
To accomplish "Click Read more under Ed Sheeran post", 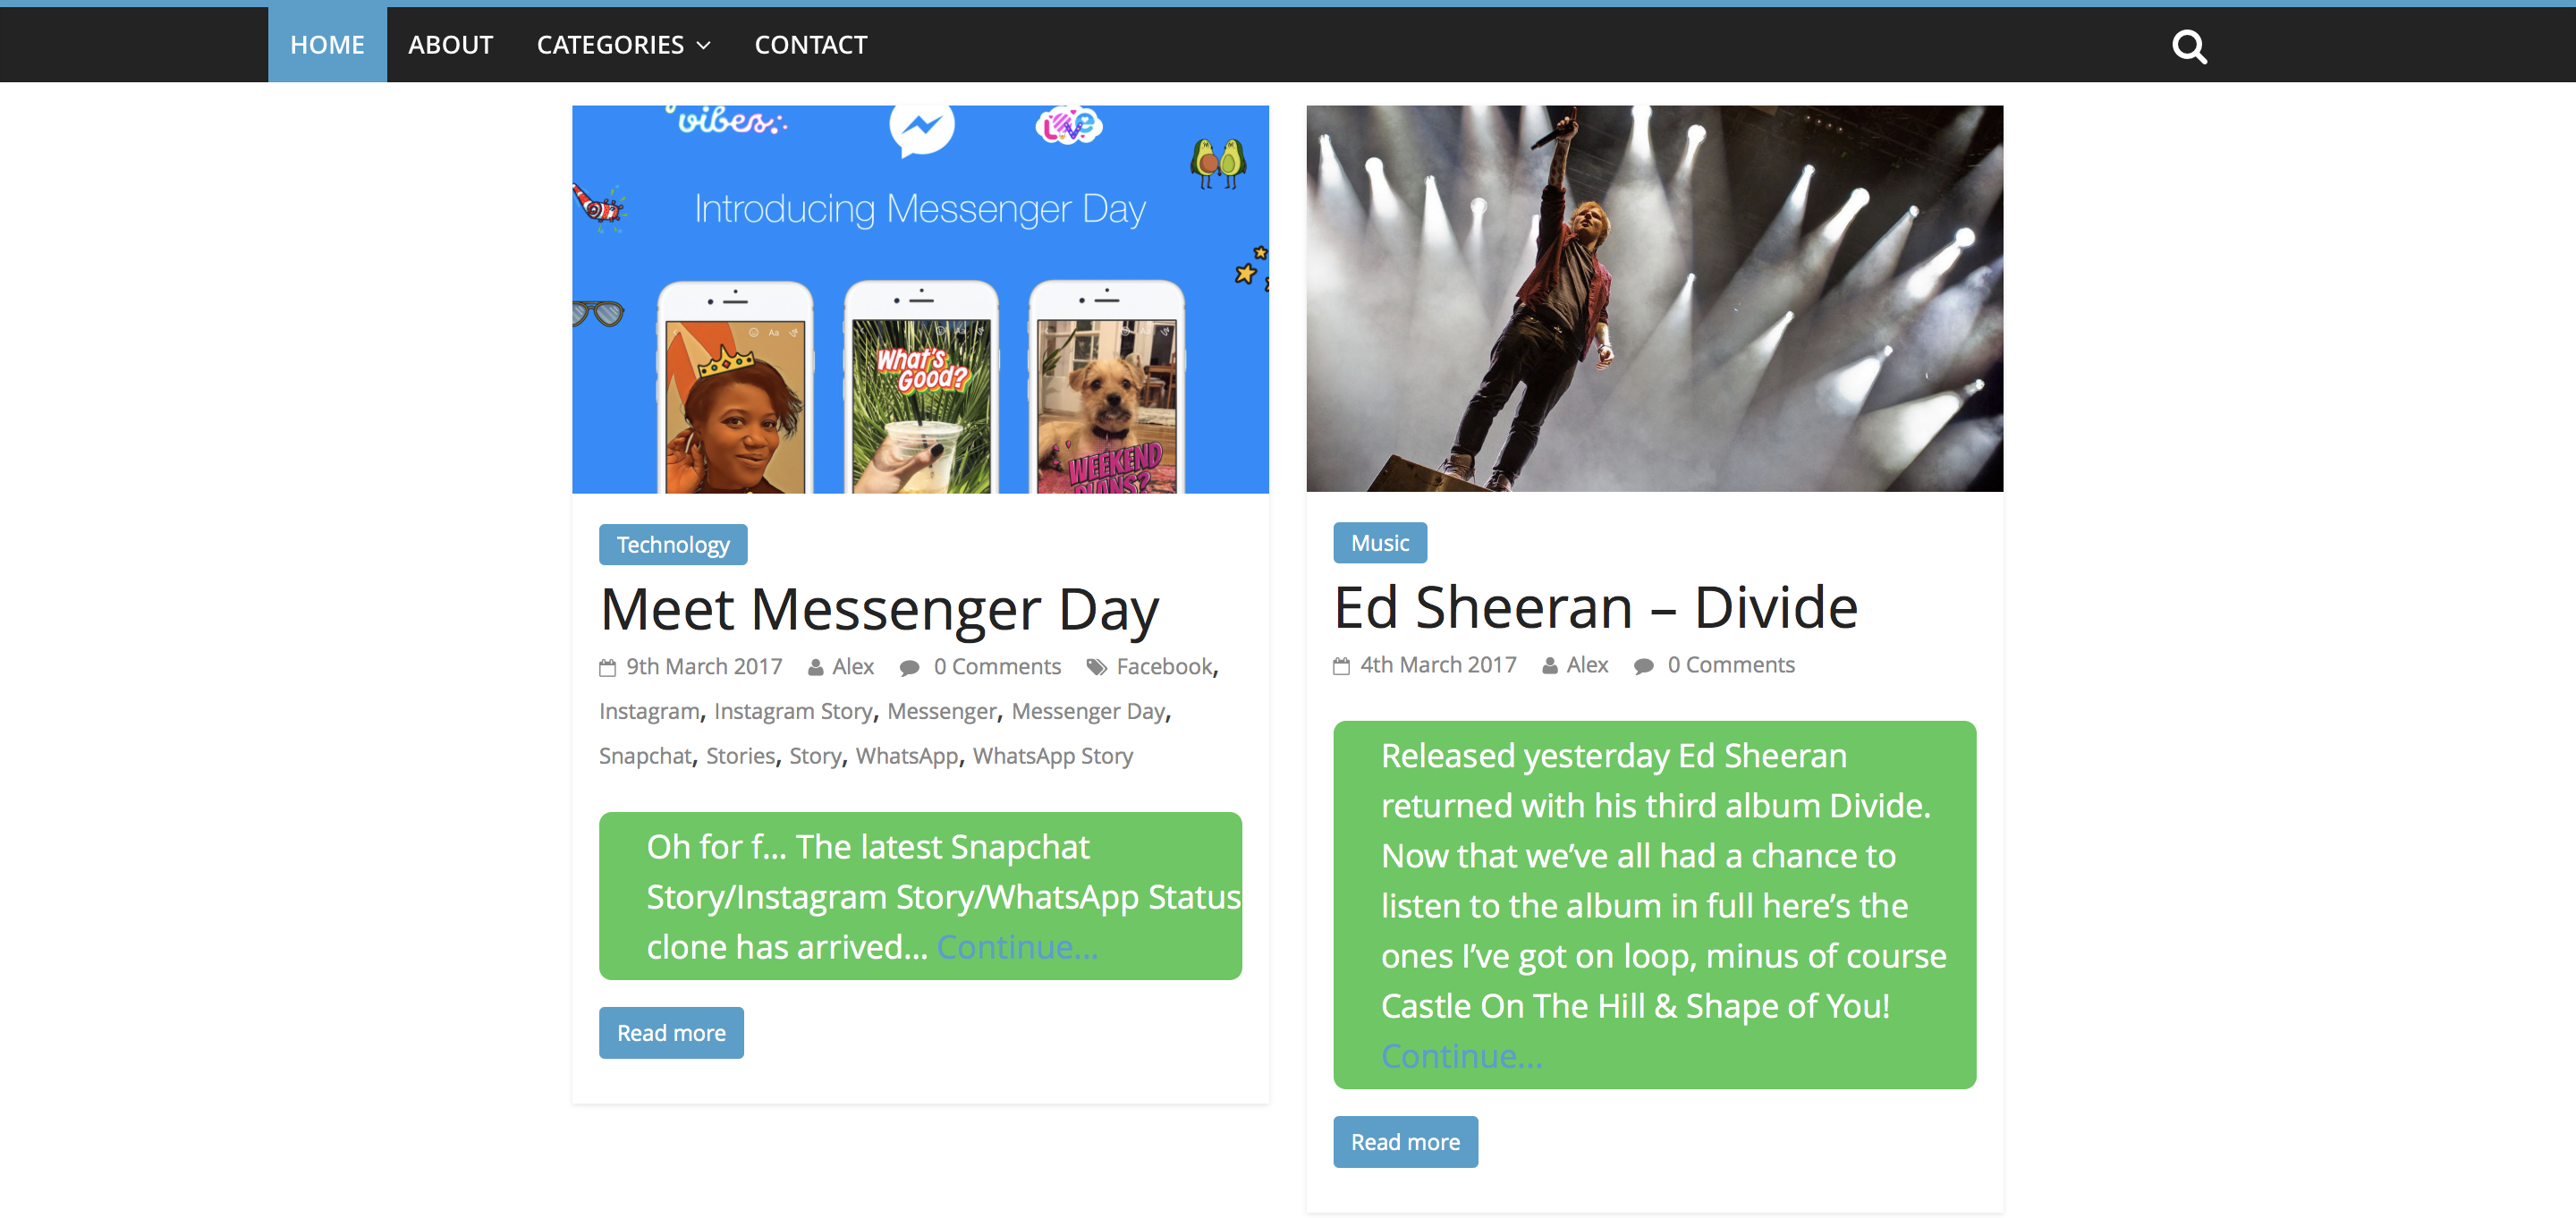I will [x=1405, y=1142].
